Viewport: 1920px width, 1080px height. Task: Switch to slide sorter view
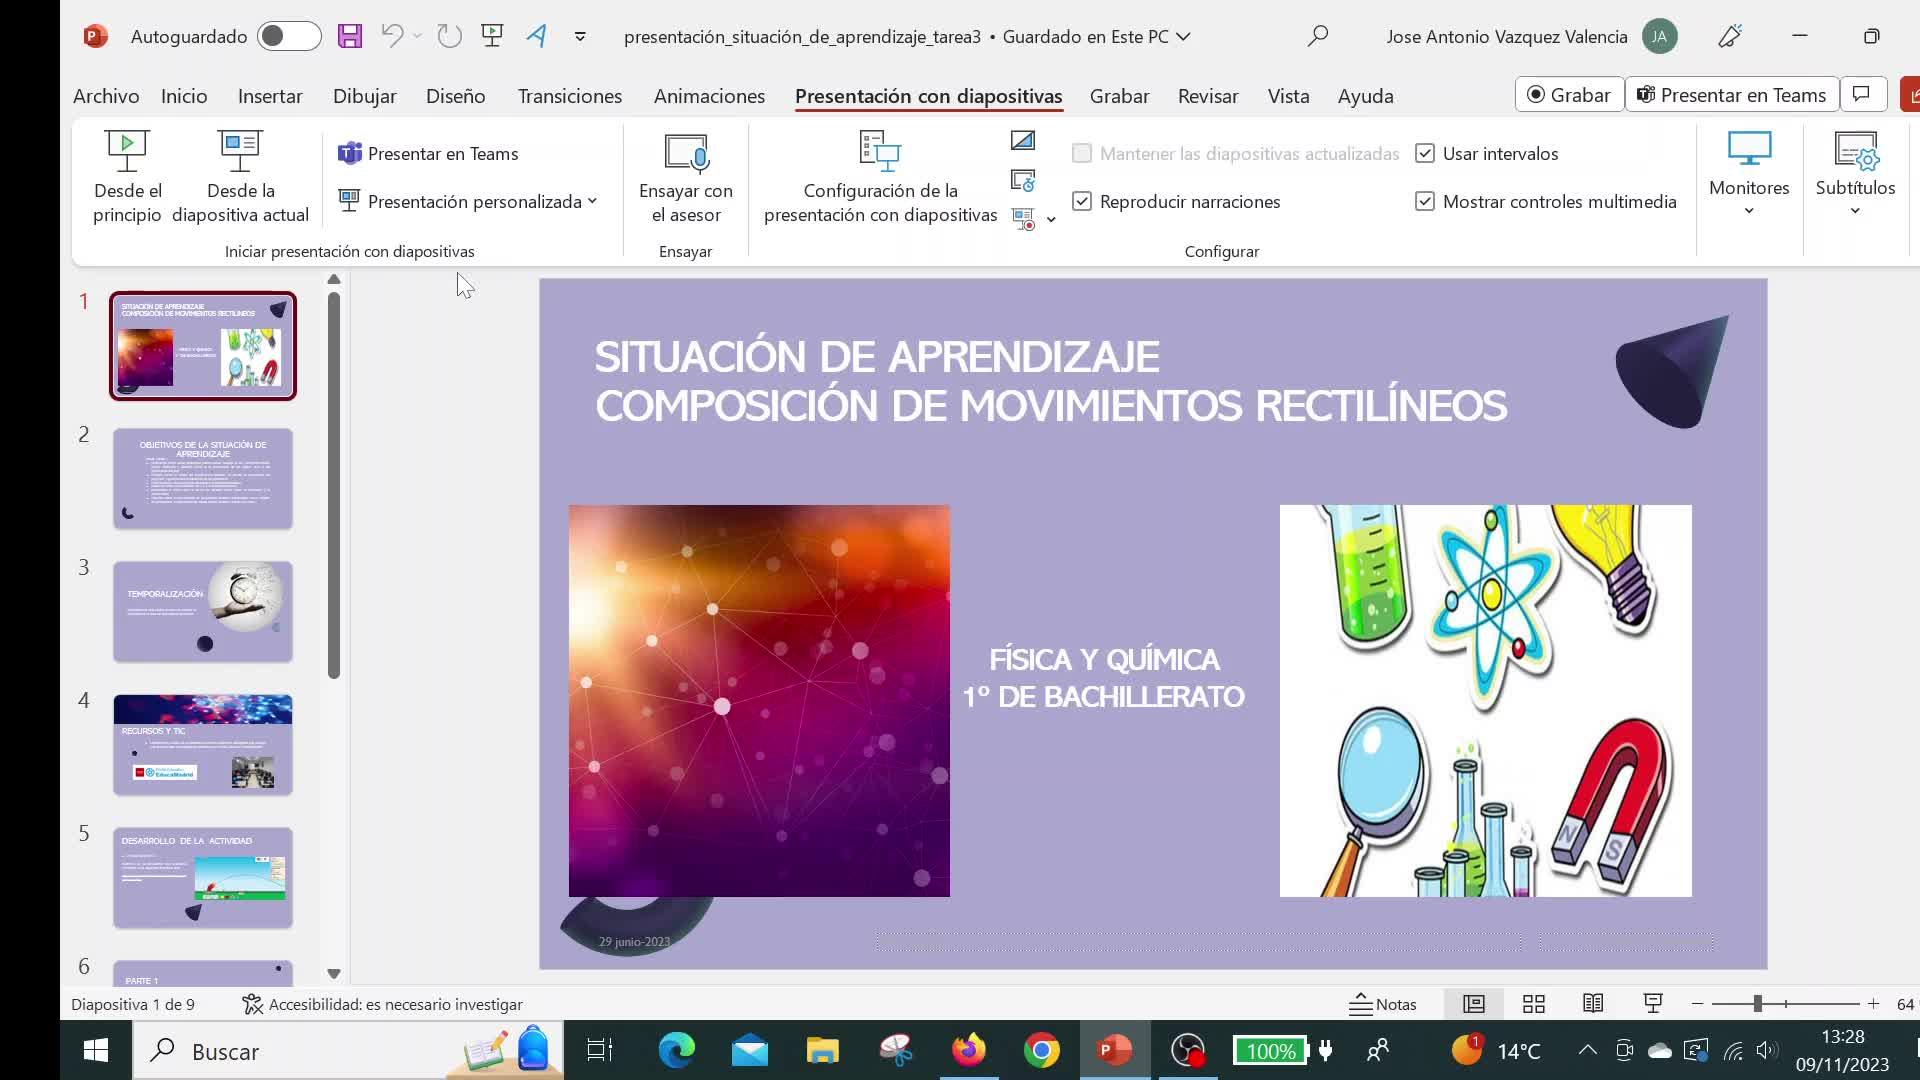point(1533,1004)
